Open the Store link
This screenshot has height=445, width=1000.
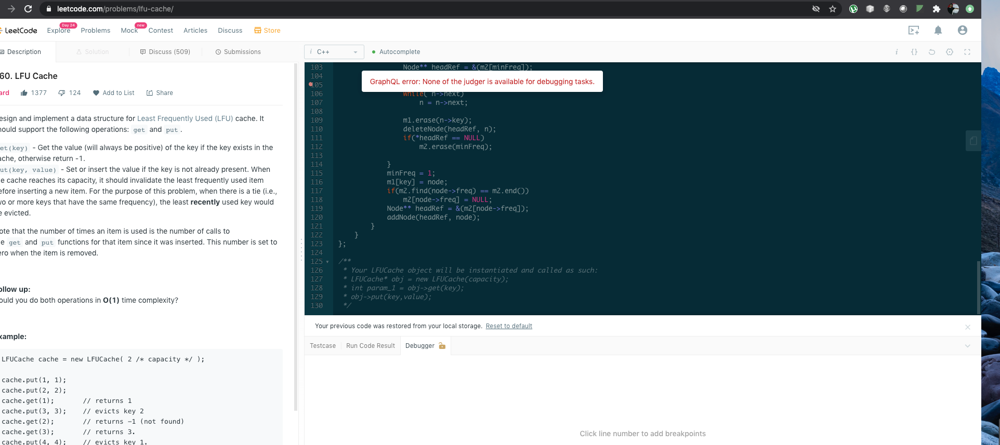pos(267,30)
